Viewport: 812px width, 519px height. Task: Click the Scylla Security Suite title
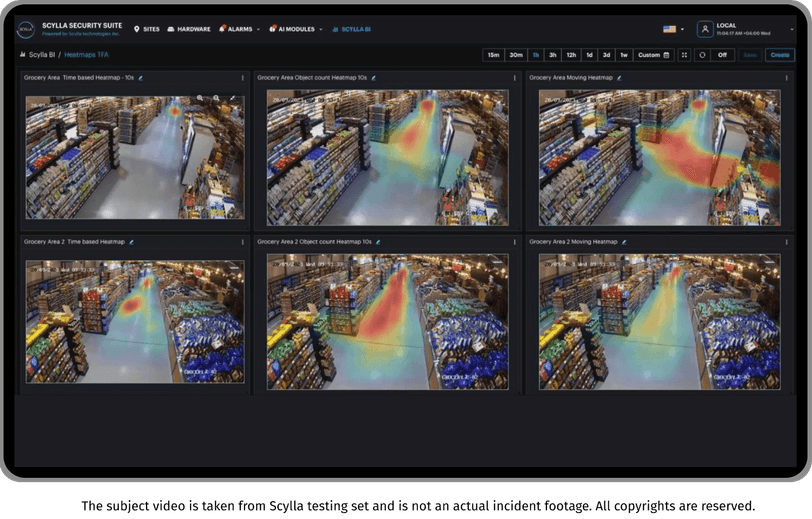point(82,25)
